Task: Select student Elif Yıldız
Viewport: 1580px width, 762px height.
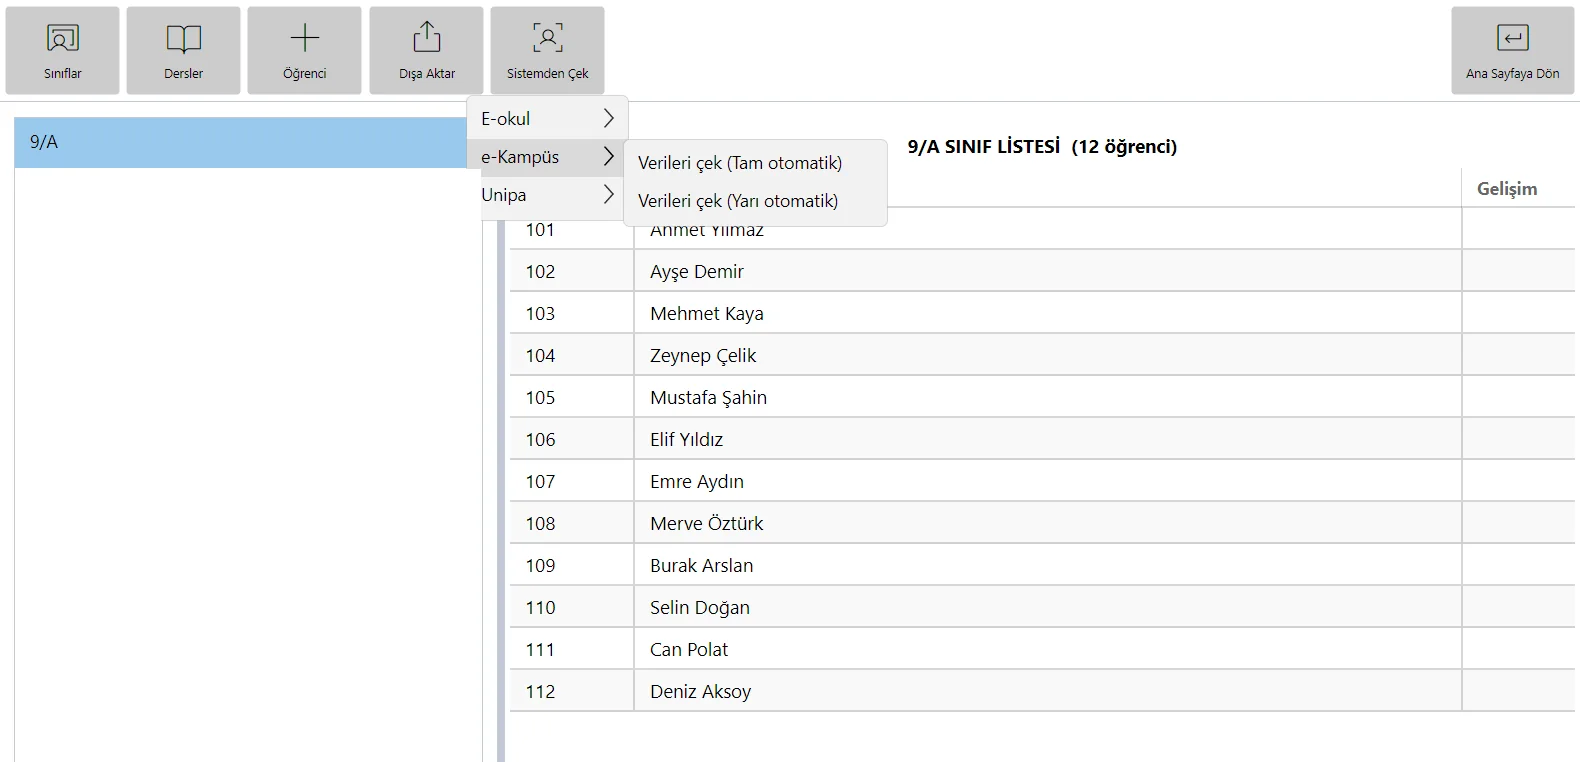Action: tap(686, 439)
